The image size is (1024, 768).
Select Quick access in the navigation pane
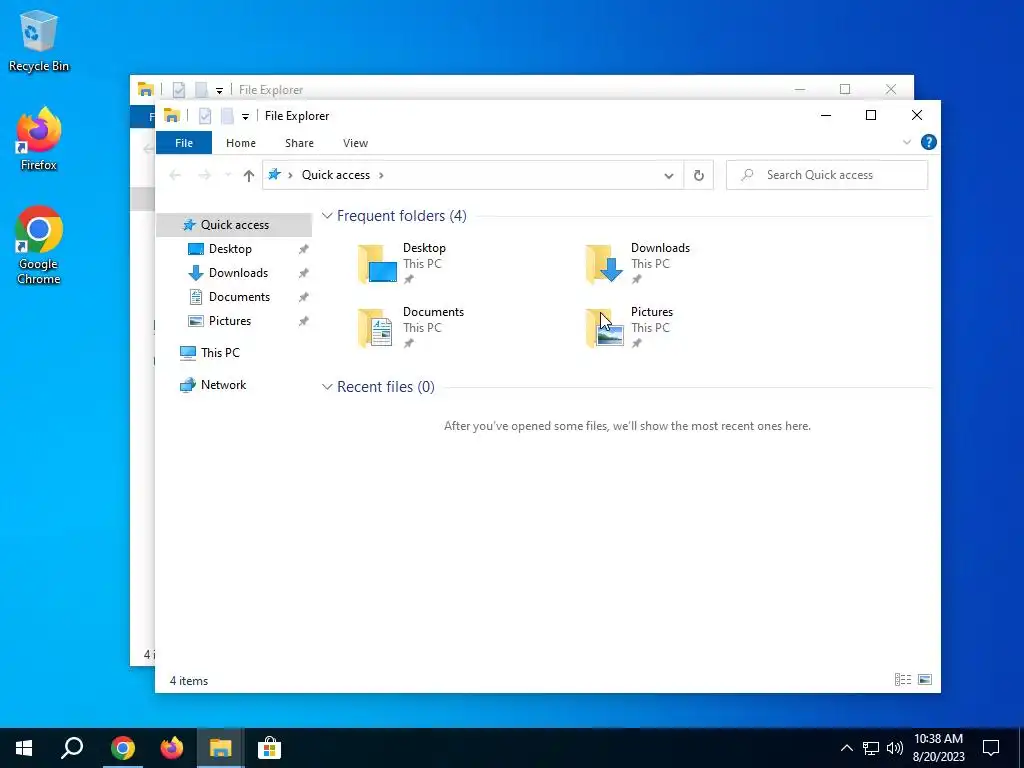pos(234,225)
